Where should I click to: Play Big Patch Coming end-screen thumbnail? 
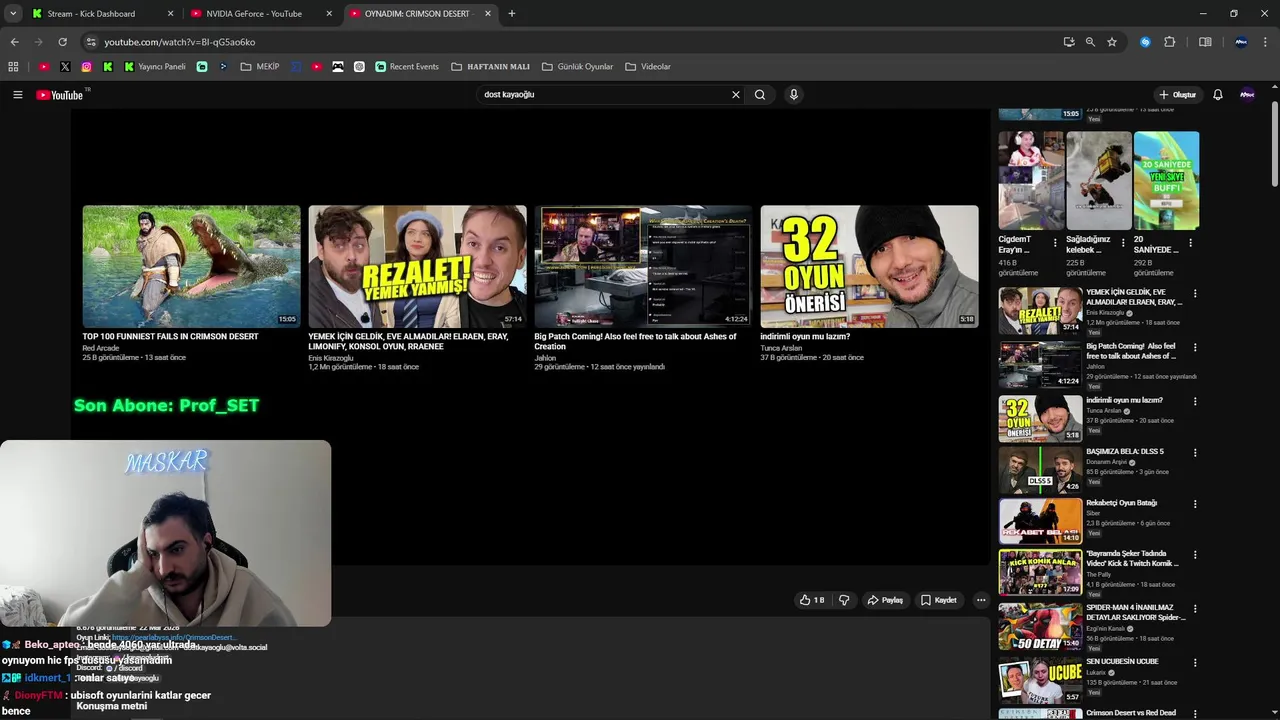click(643, 267)
